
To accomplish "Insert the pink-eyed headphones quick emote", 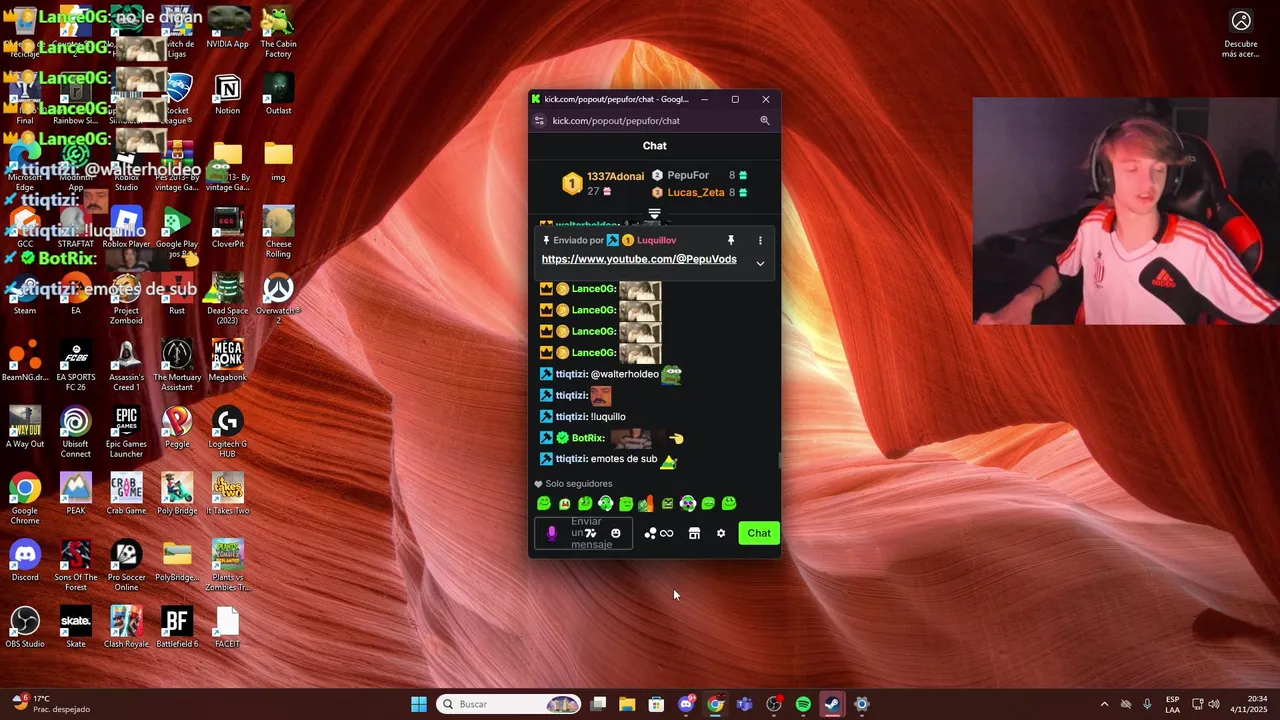I will pyautogui.click(x=688, y=503).
